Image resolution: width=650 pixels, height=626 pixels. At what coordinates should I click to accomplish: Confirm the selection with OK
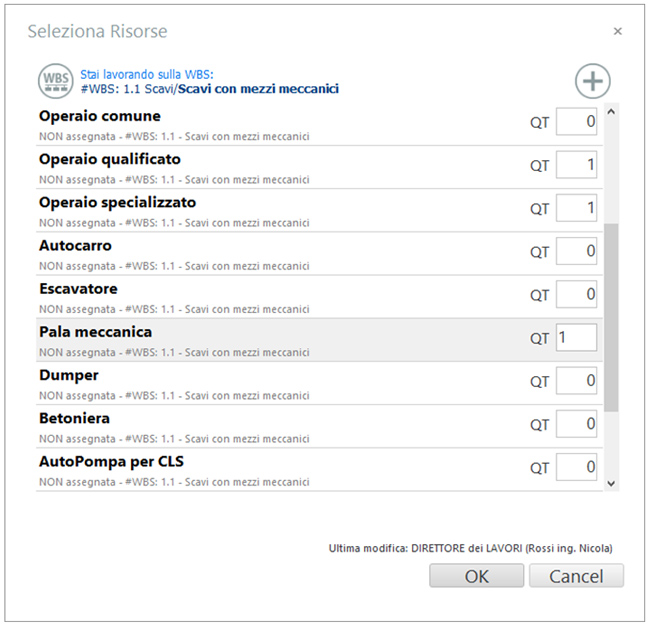477,575
